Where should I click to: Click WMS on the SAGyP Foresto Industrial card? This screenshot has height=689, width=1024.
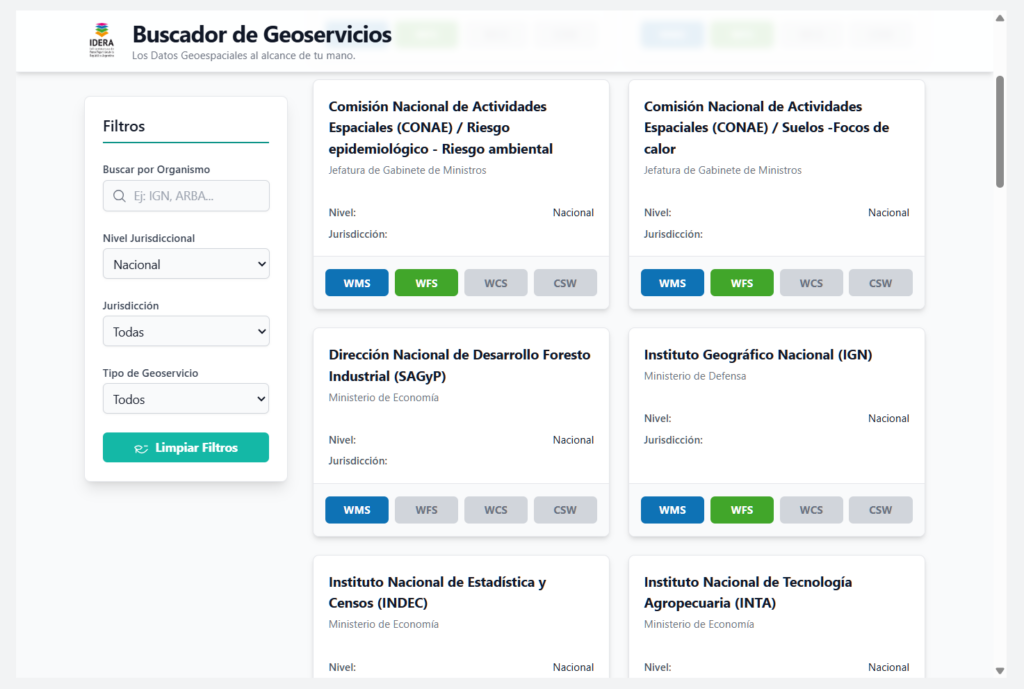(356, 510)
